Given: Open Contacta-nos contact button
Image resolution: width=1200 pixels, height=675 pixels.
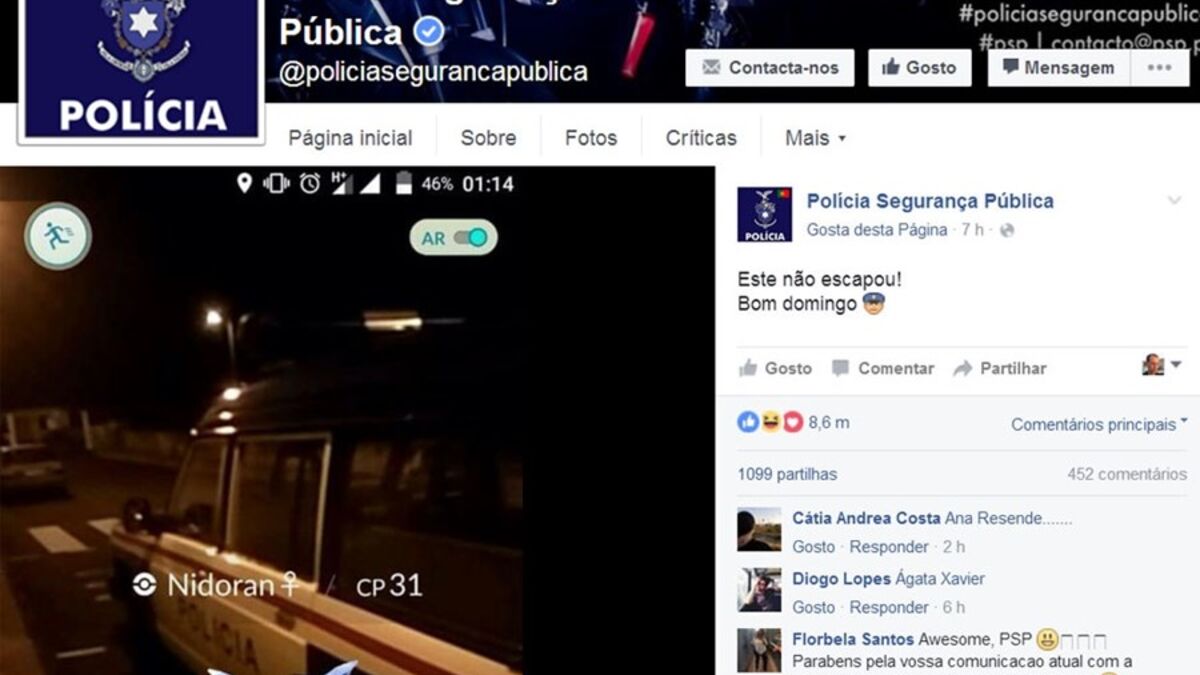Looking at the screenshot, I should [x=770, y=68].
